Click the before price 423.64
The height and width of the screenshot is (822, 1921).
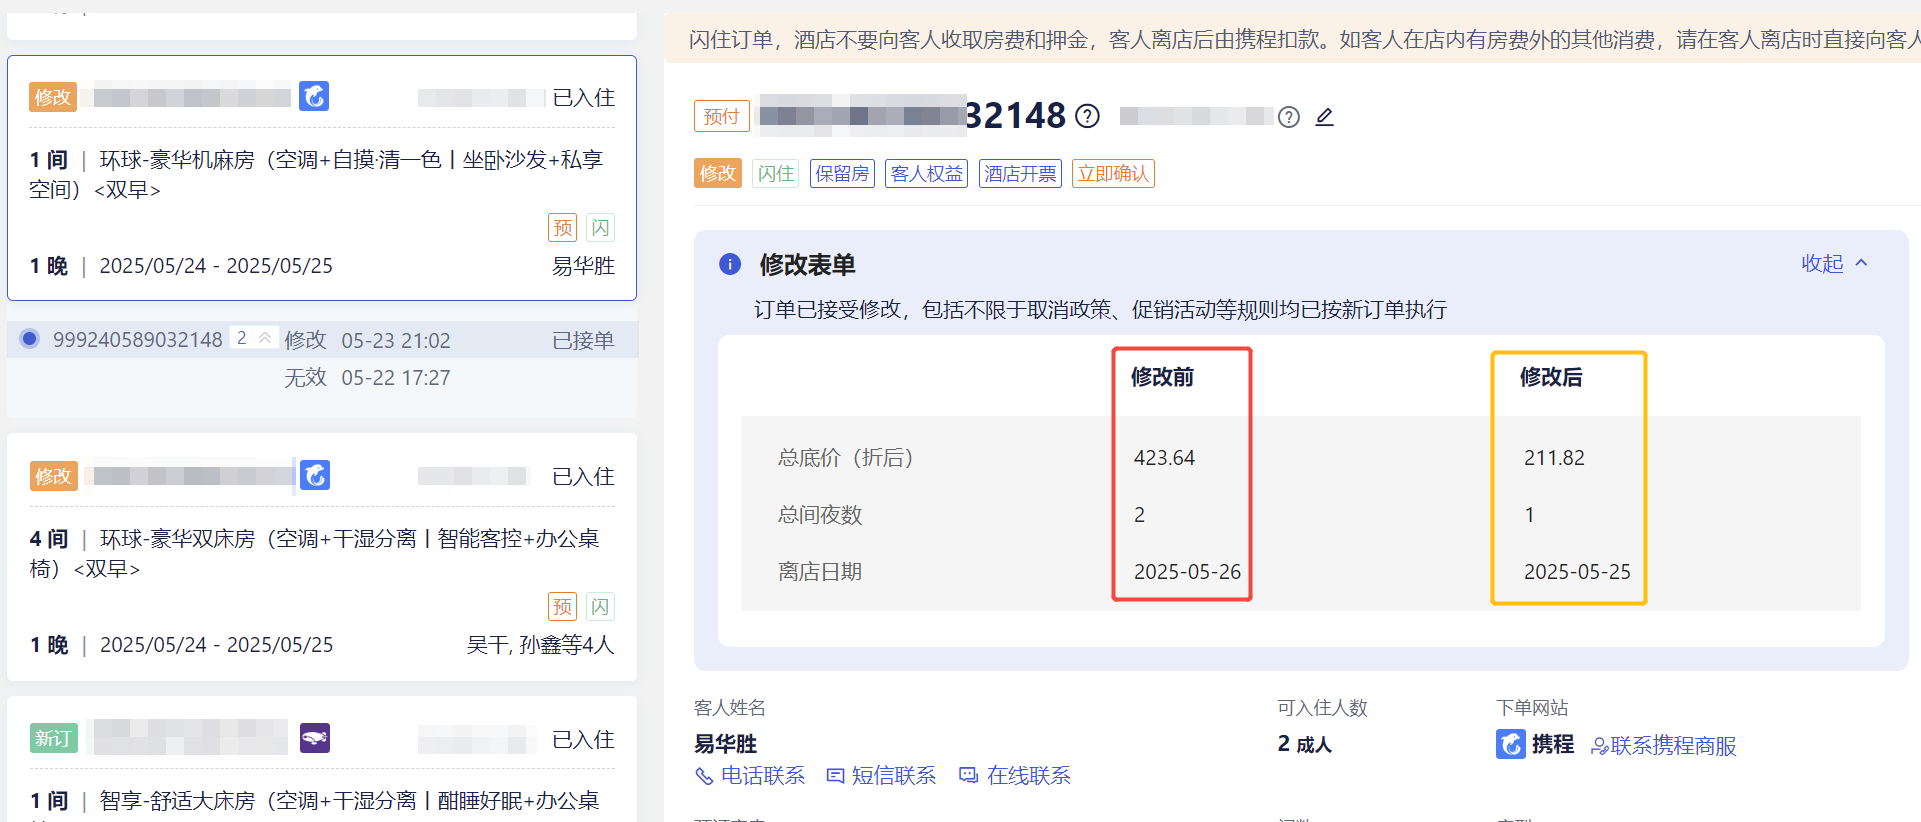coord(1164,458)
